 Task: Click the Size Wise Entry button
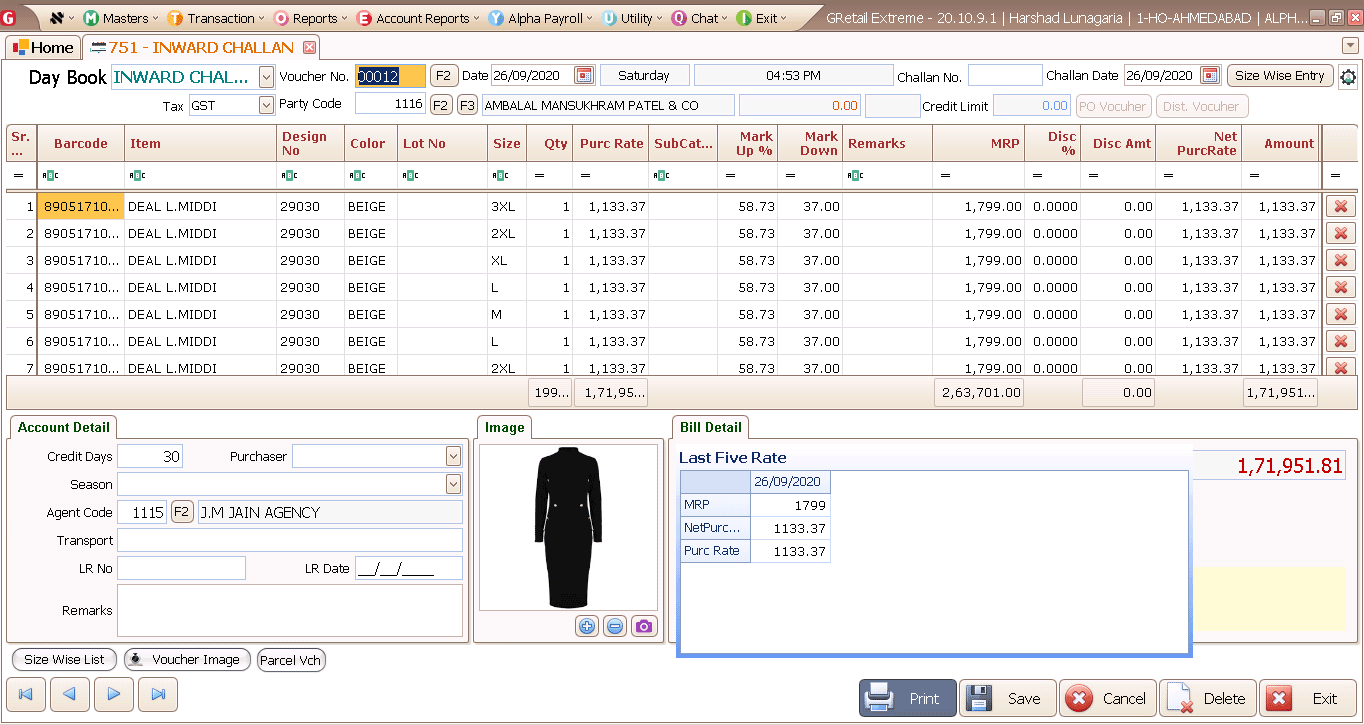1279,76
